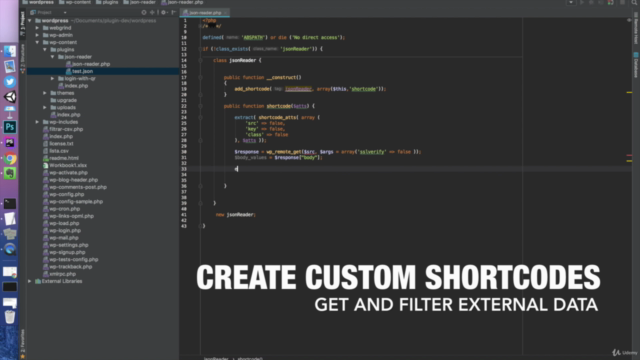Expand the wp-admin folder

[37, 35]
